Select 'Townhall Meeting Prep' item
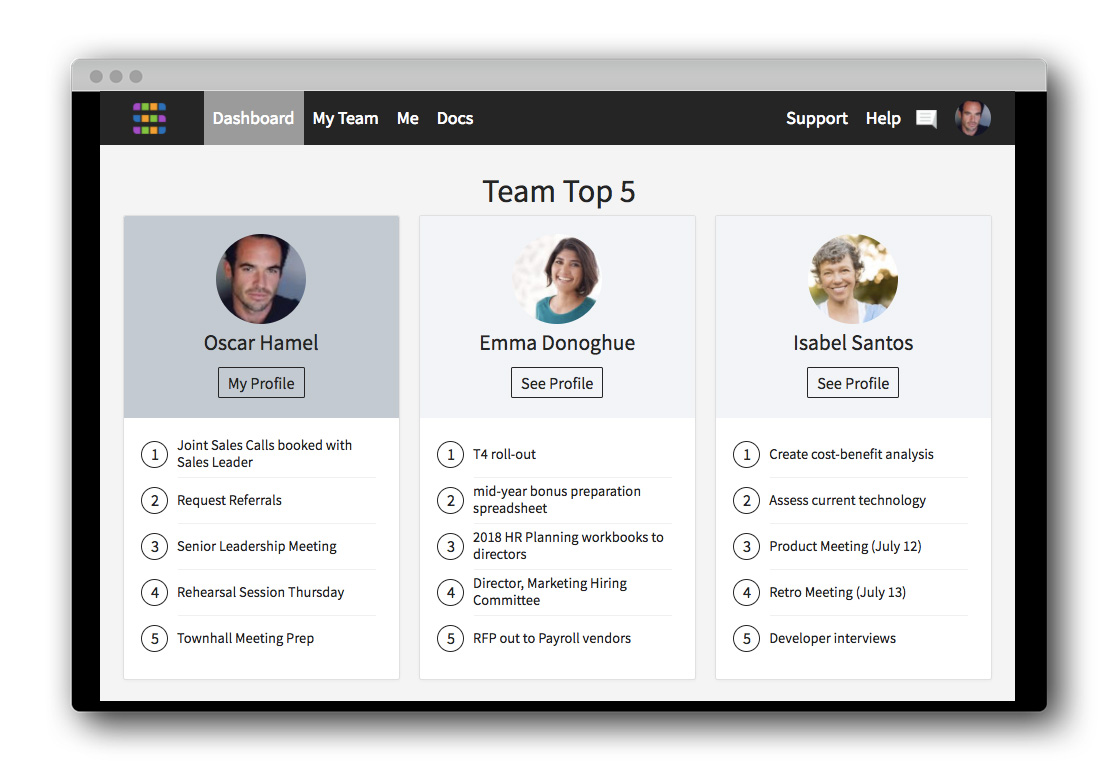Screen dimensions: 1116x761 click(246, 639)
